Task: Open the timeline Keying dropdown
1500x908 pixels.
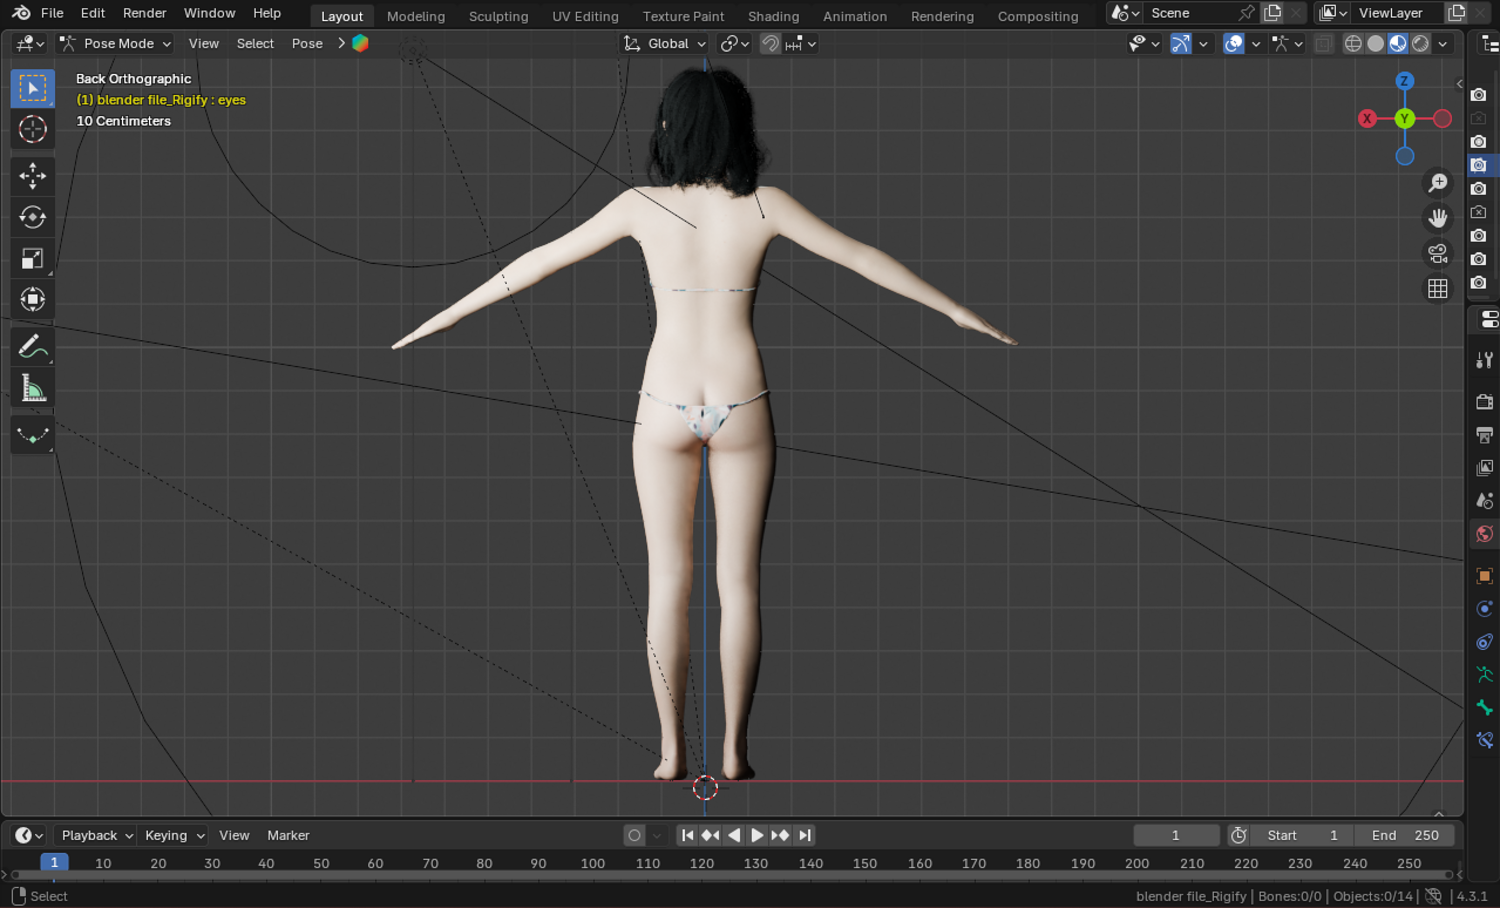Action: (x=174, y=835)
